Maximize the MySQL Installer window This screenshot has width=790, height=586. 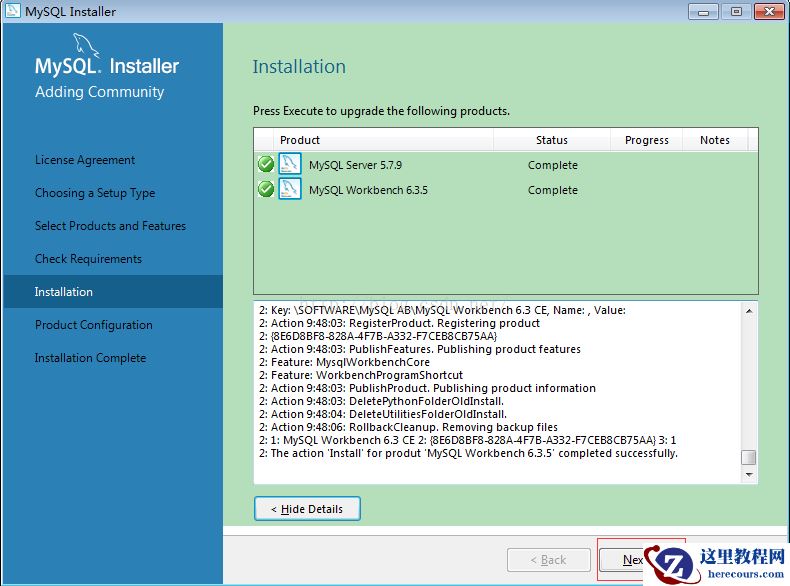(736, 11)
